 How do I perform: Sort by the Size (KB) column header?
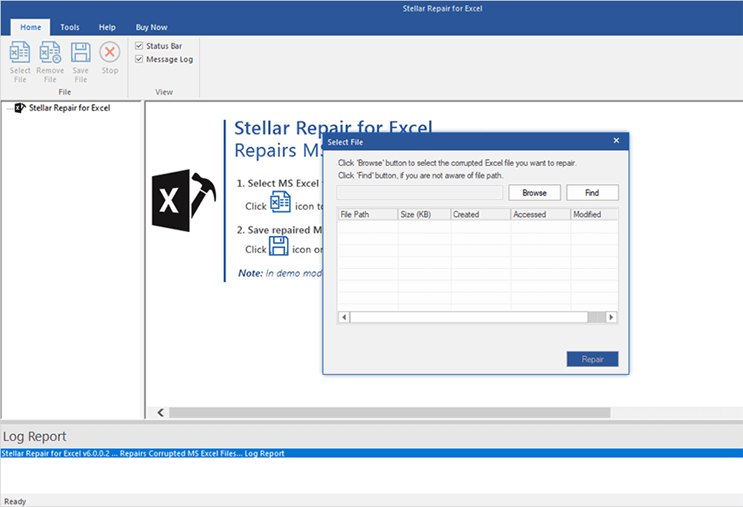(x=424, y=214)
